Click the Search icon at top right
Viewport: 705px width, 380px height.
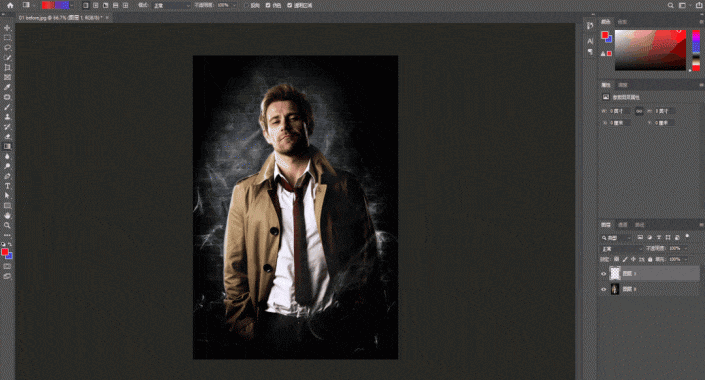(670, 5)
